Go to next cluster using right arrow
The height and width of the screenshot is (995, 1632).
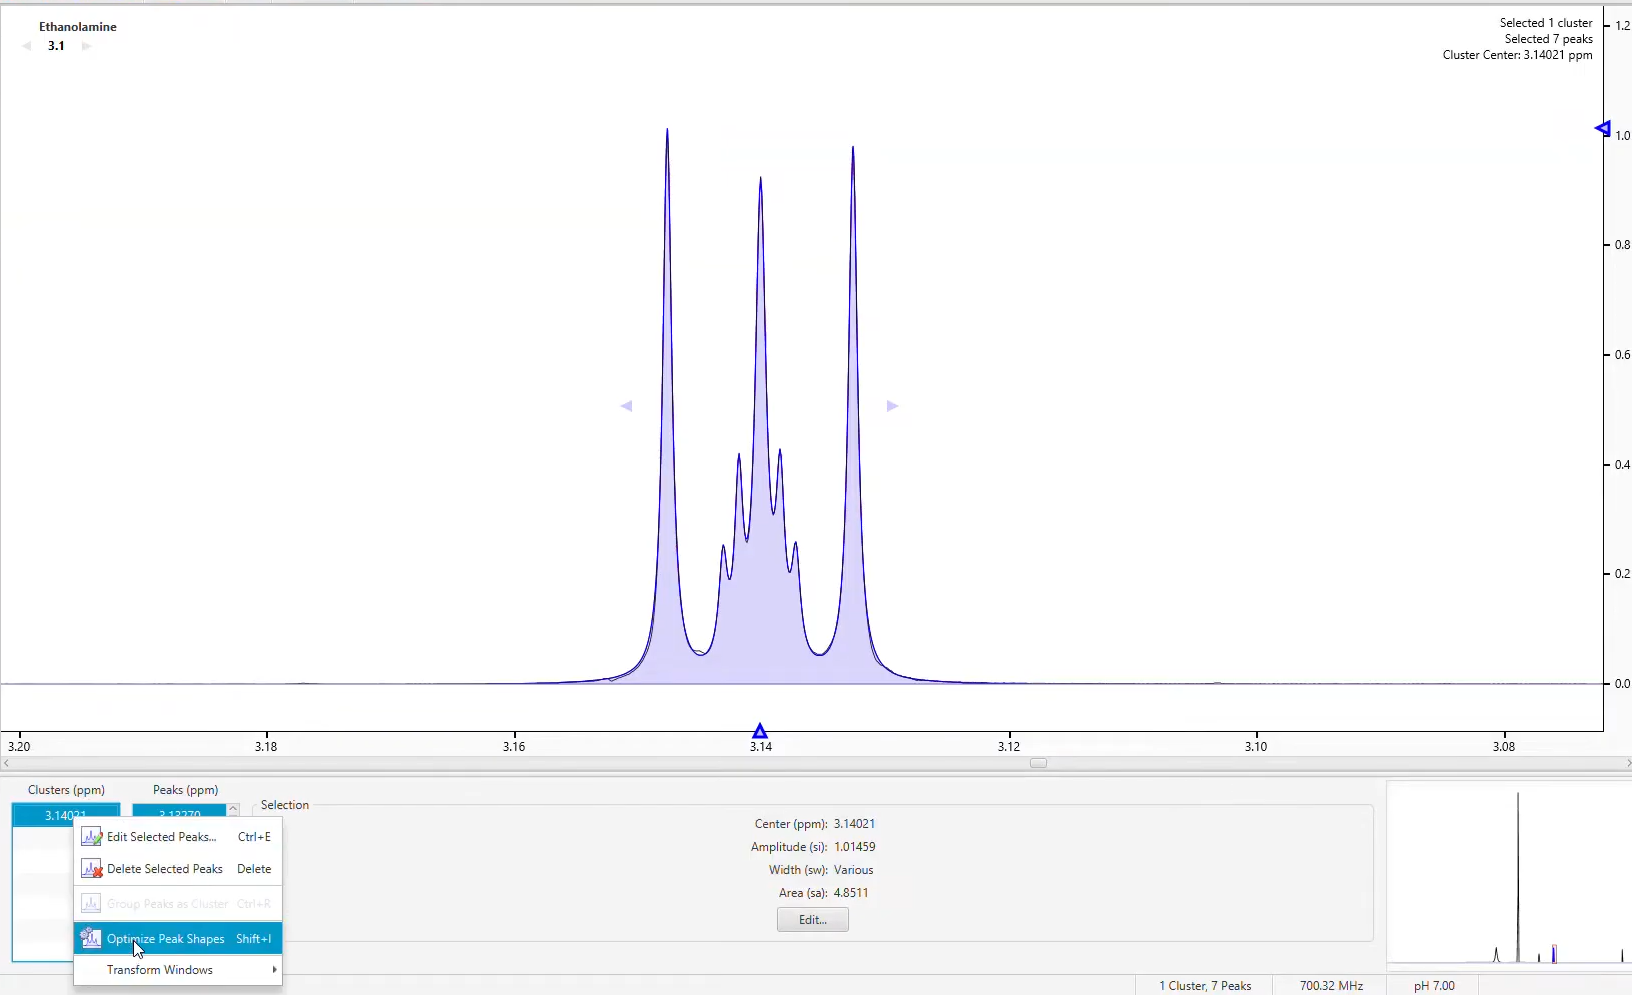tap(87, 46)
